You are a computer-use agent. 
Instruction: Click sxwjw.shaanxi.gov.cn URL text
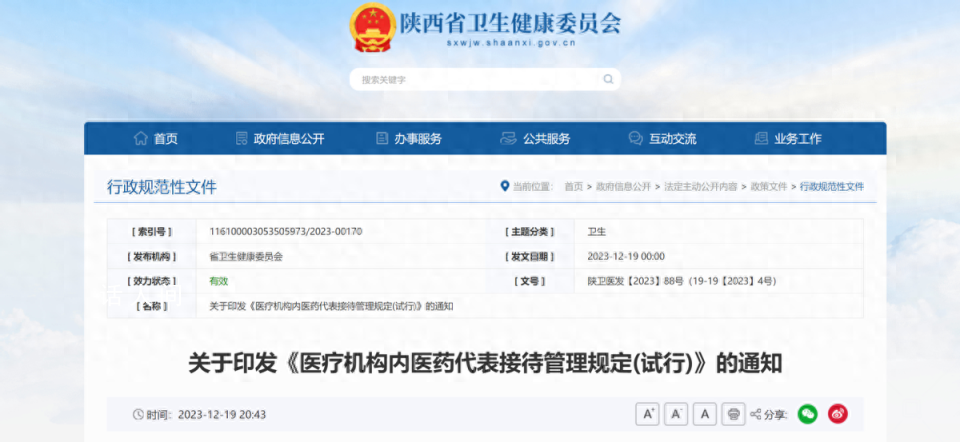coord(511,43)
